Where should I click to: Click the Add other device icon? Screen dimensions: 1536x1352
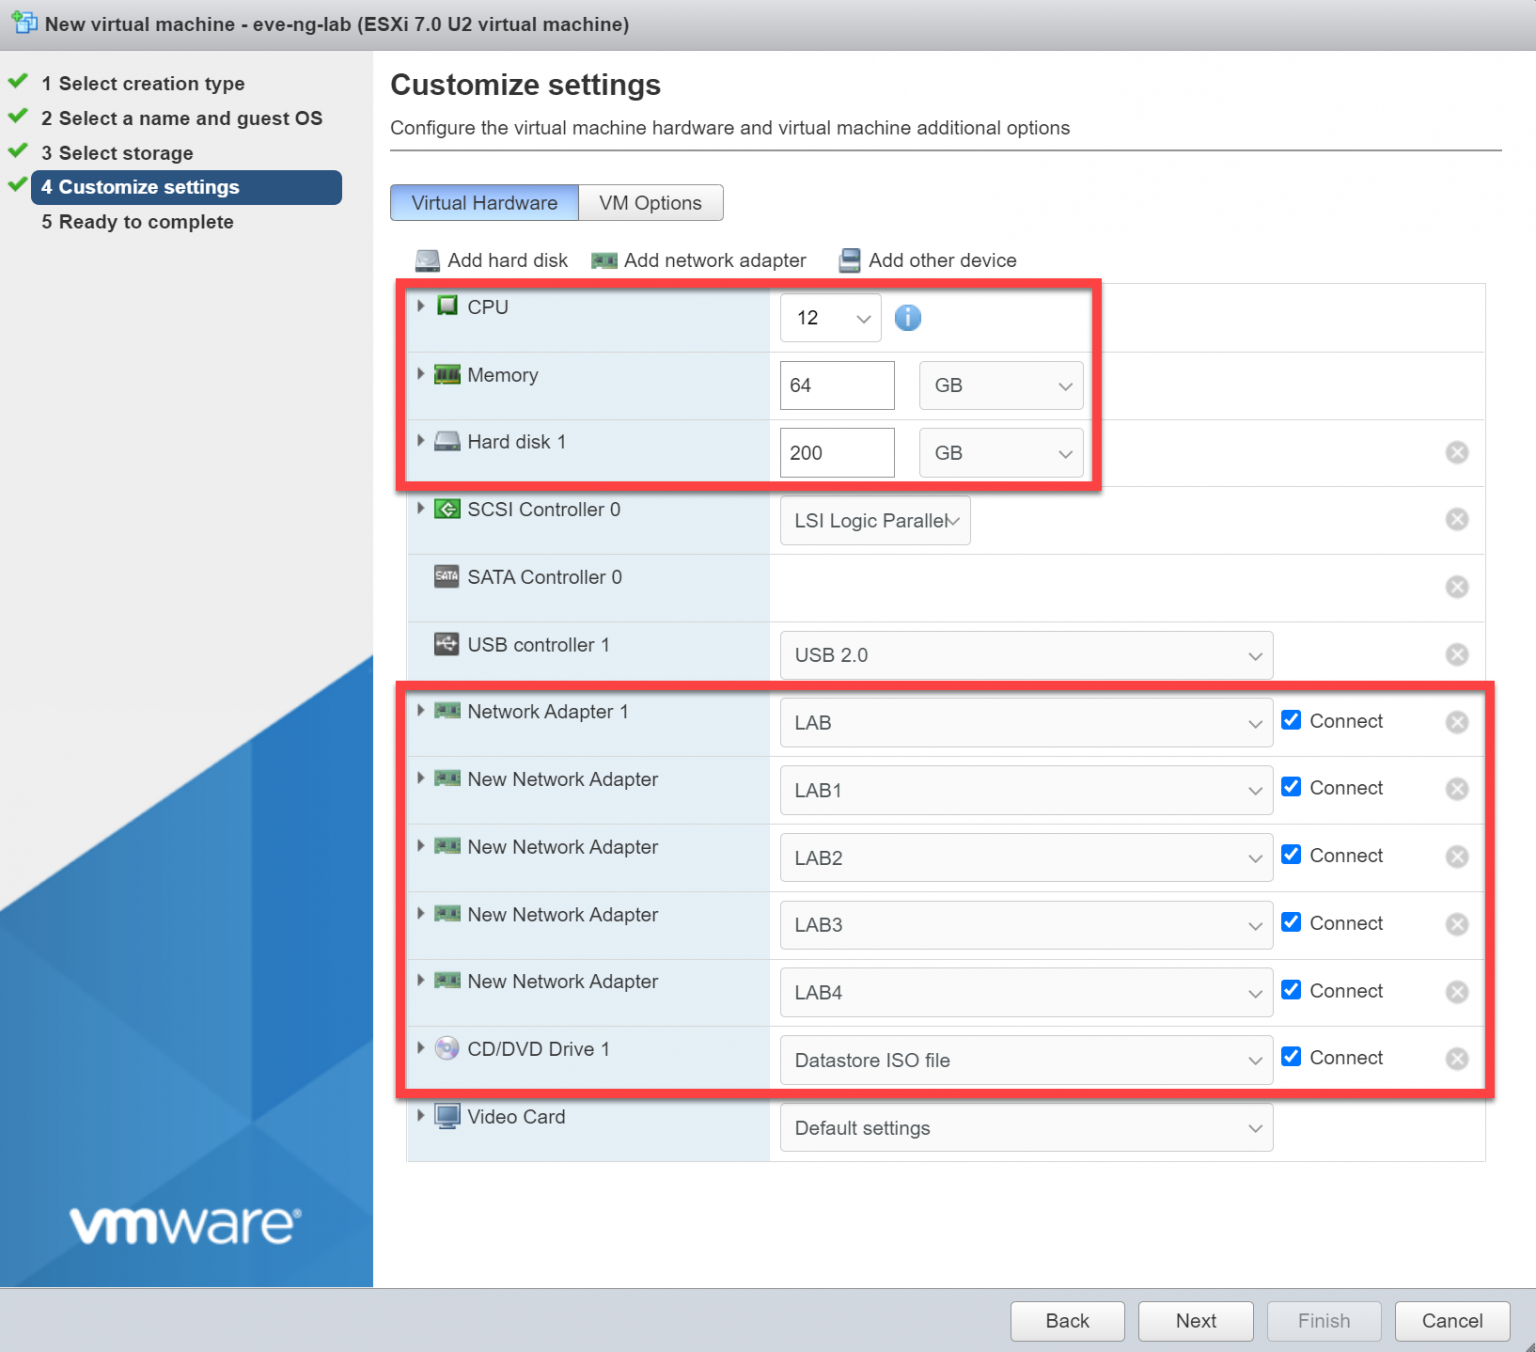click(849, 261)
